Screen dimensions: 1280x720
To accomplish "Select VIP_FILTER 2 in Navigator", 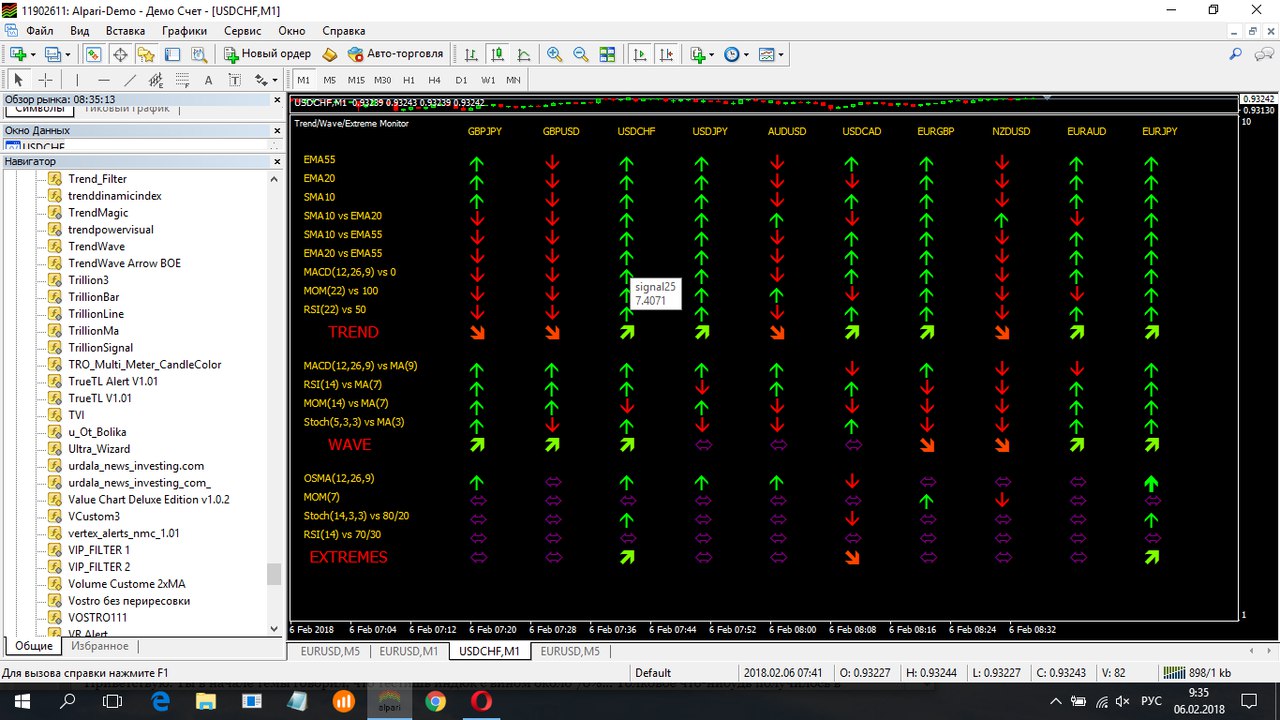I will (x=99, y=567).
